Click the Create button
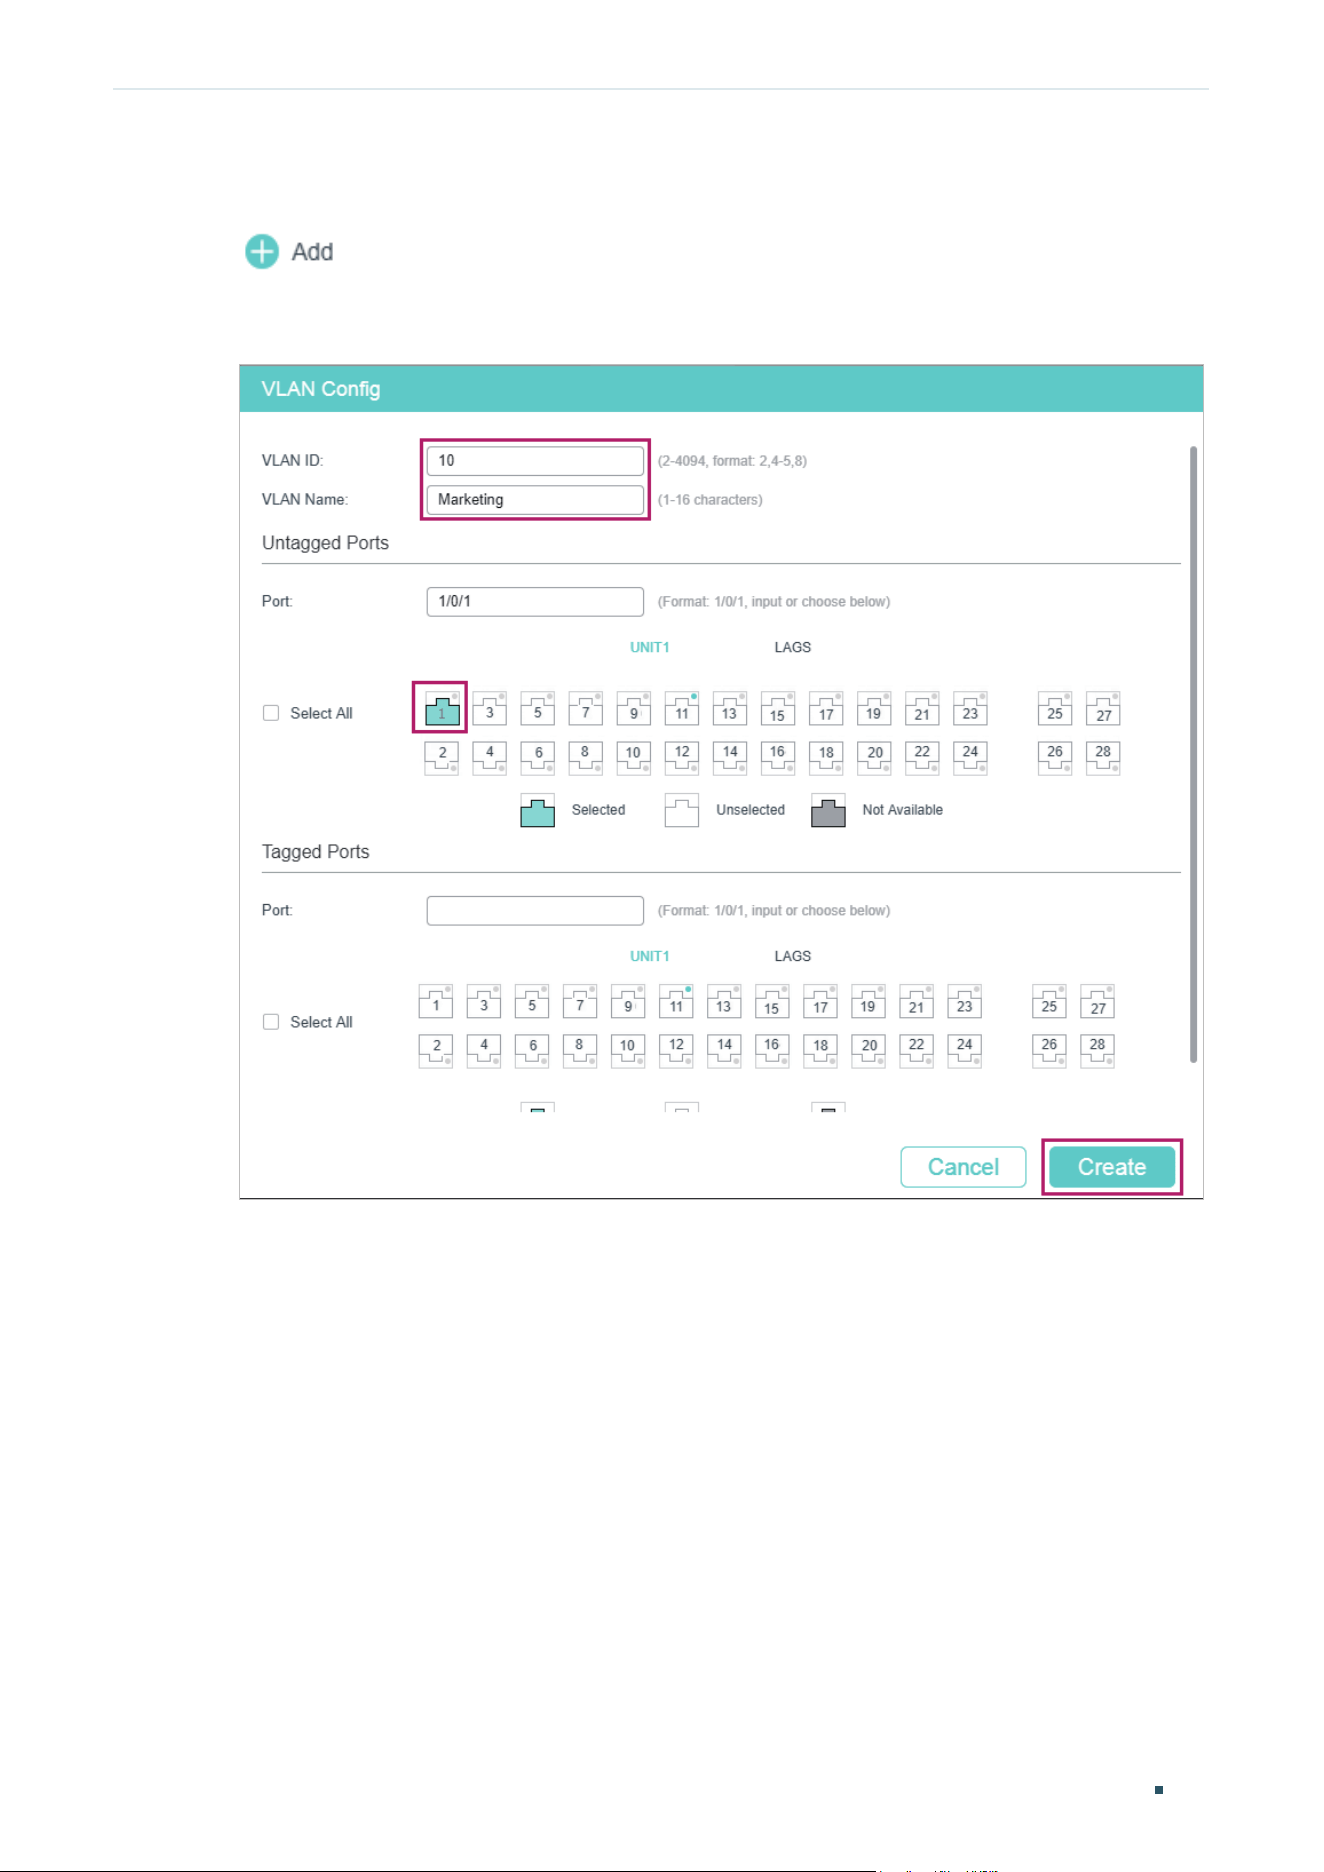 (1112, 1167)
